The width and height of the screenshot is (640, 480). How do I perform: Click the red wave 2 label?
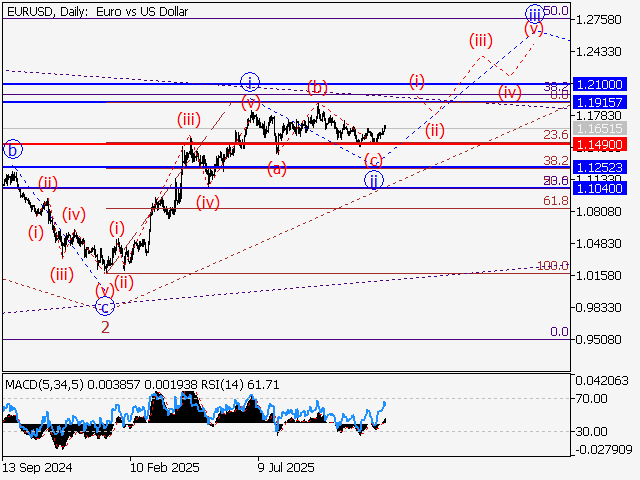104,325
